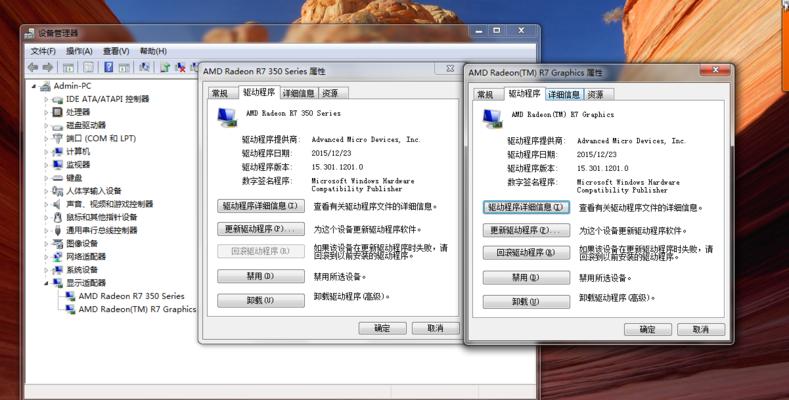
Task: Switch to 资源 tab in R7 350 Series dialog
Action: 331,93
